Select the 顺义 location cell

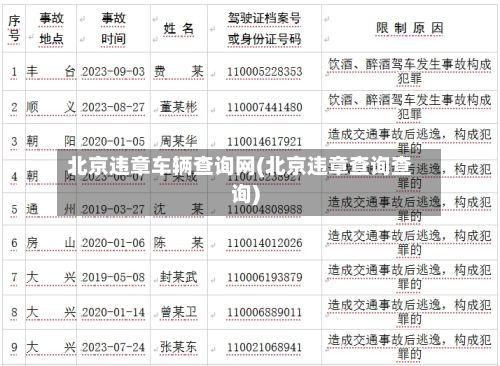51,107
